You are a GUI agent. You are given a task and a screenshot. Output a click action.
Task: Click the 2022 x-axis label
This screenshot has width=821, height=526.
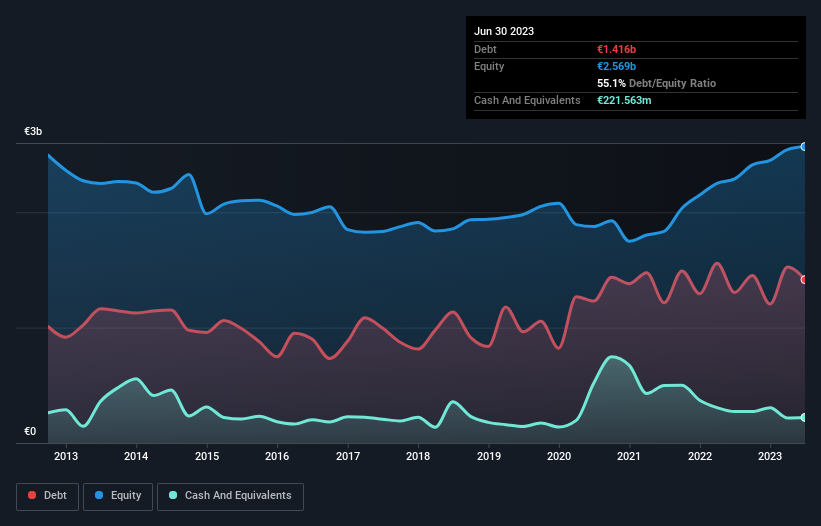[700, 456]
